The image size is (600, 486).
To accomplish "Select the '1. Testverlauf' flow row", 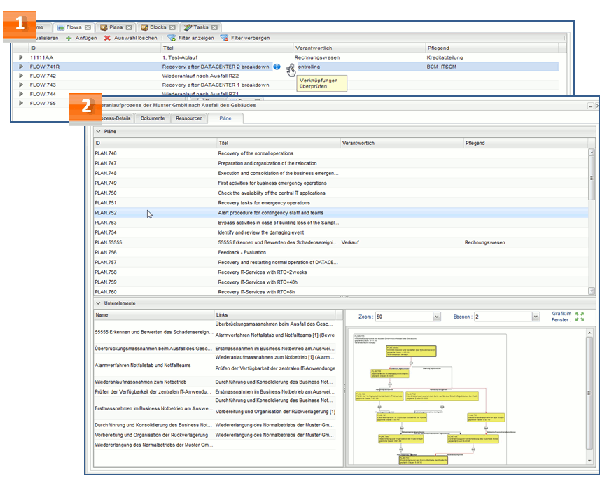I will (286, 58).
